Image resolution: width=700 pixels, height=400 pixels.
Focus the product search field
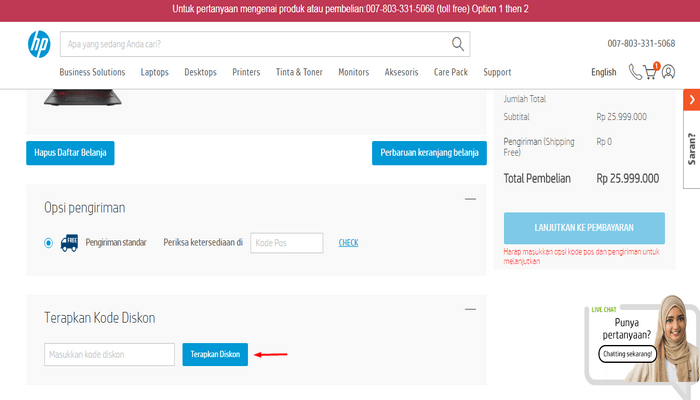tap(265, 44)
